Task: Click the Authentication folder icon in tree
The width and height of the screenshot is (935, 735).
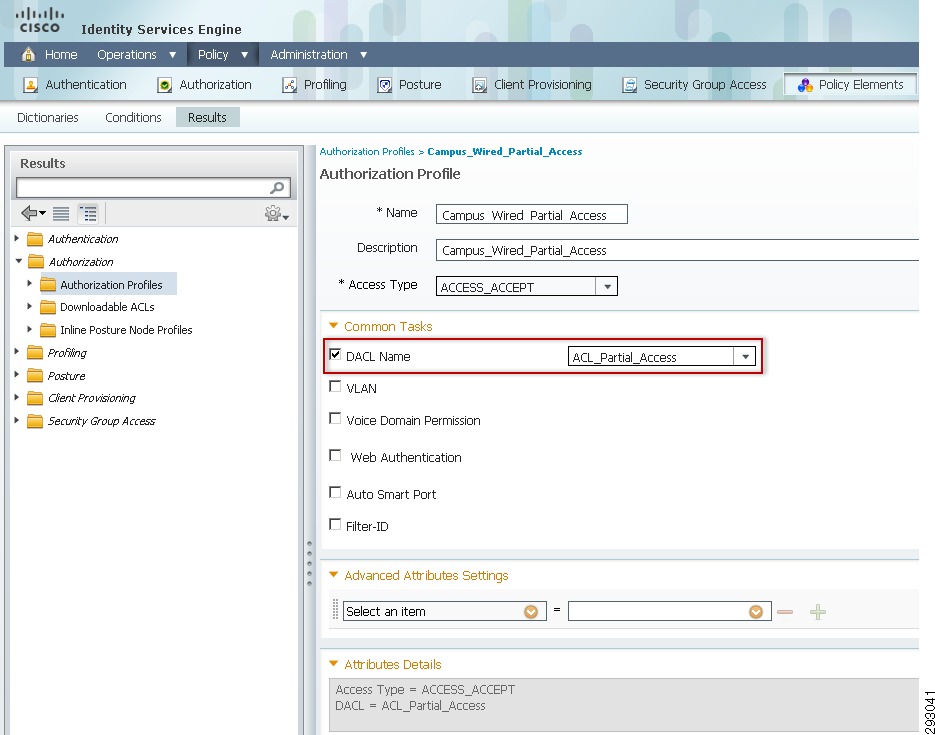Action: pyautogui.click(x=35, y=239)
